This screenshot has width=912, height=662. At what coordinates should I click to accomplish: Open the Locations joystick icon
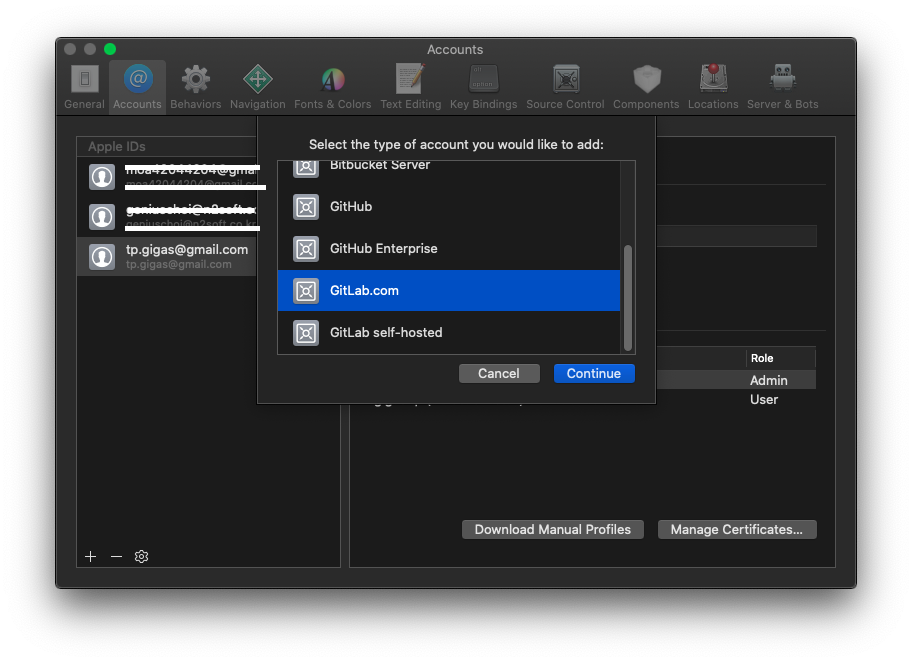coord(714,79)
